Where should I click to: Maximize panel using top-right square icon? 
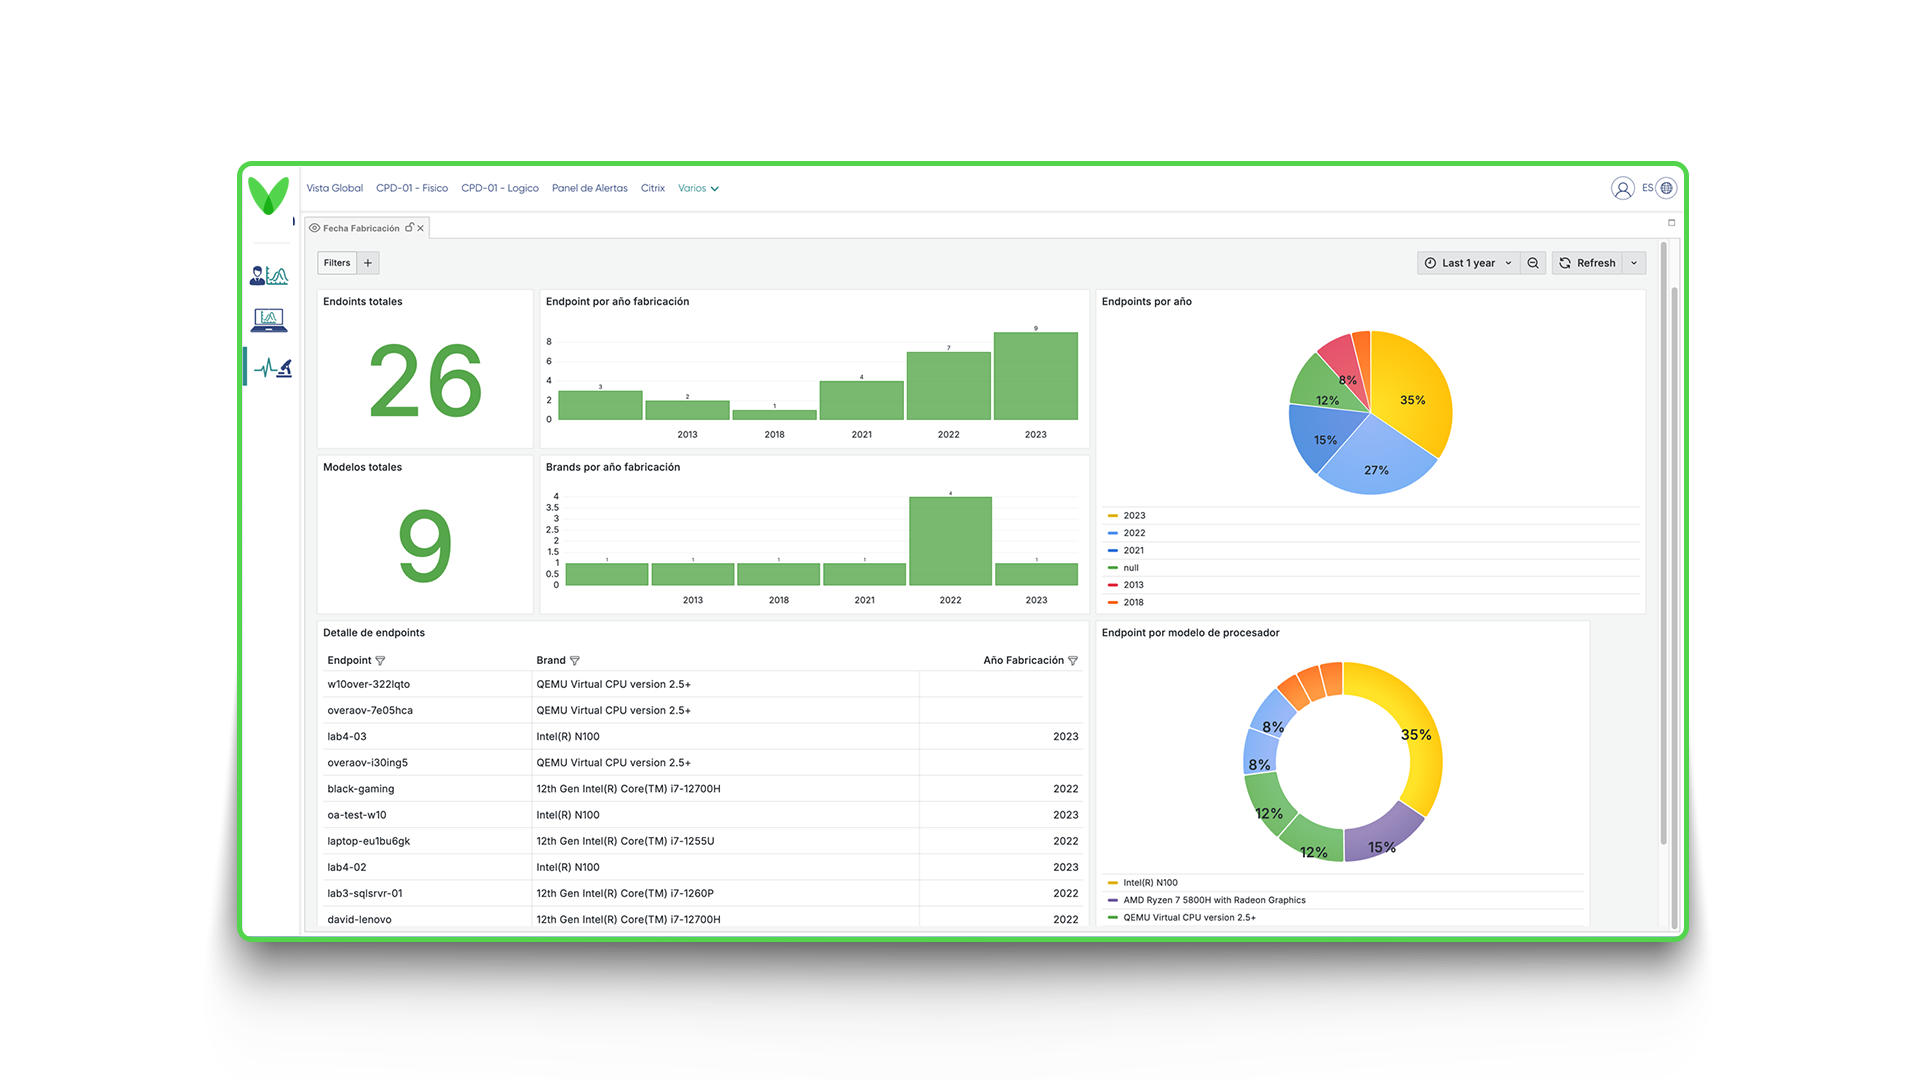(1671, 223)
